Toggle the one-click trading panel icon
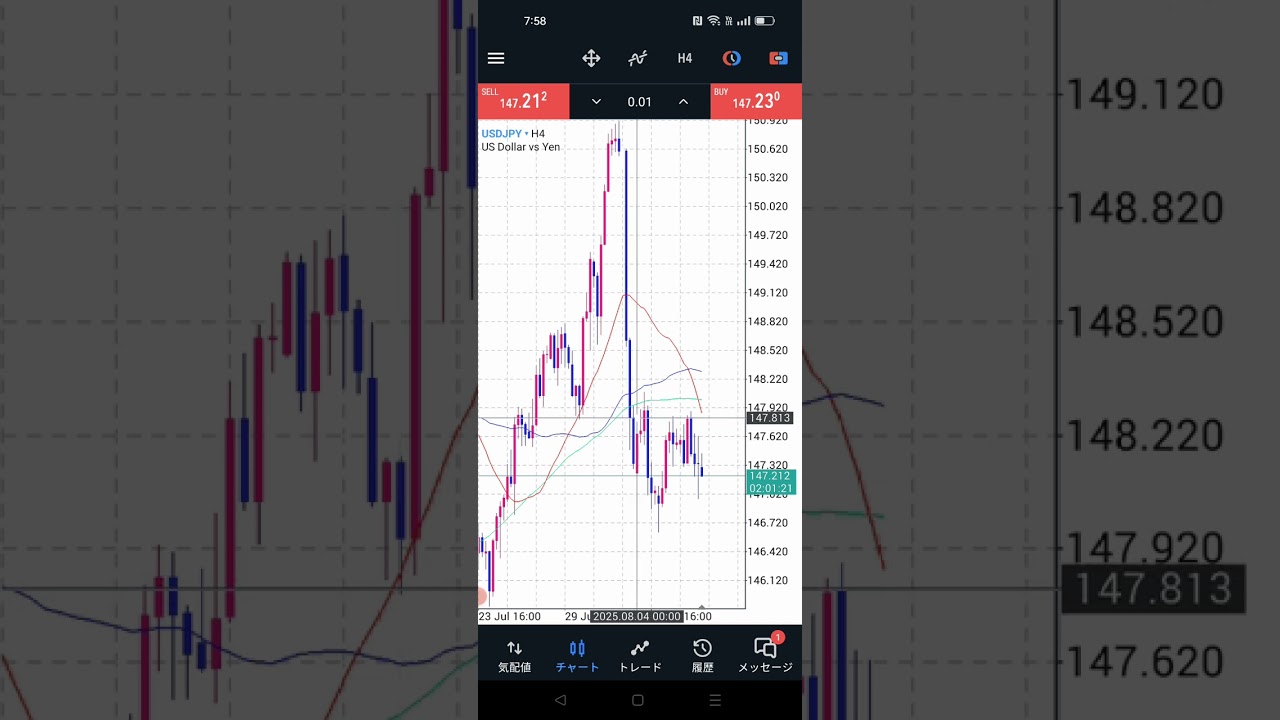Image resolution: width=1280 pixels, height=720 pixels. (778, 58)
